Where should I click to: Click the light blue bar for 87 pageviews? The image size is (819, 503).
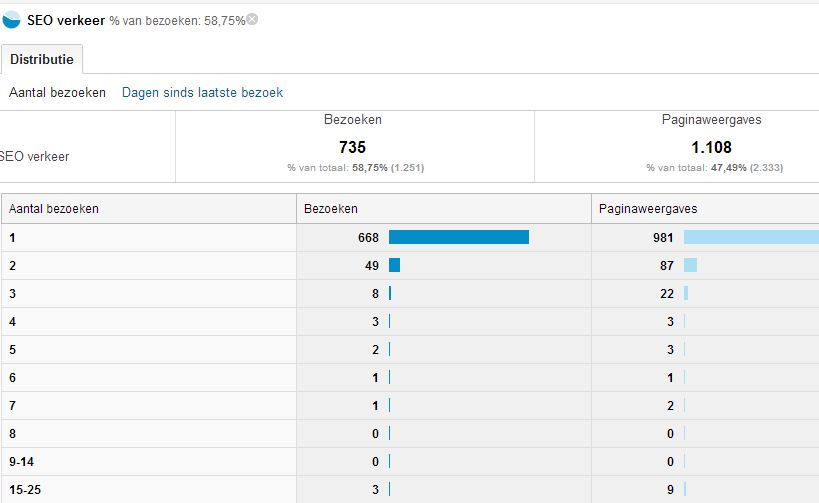690,265
